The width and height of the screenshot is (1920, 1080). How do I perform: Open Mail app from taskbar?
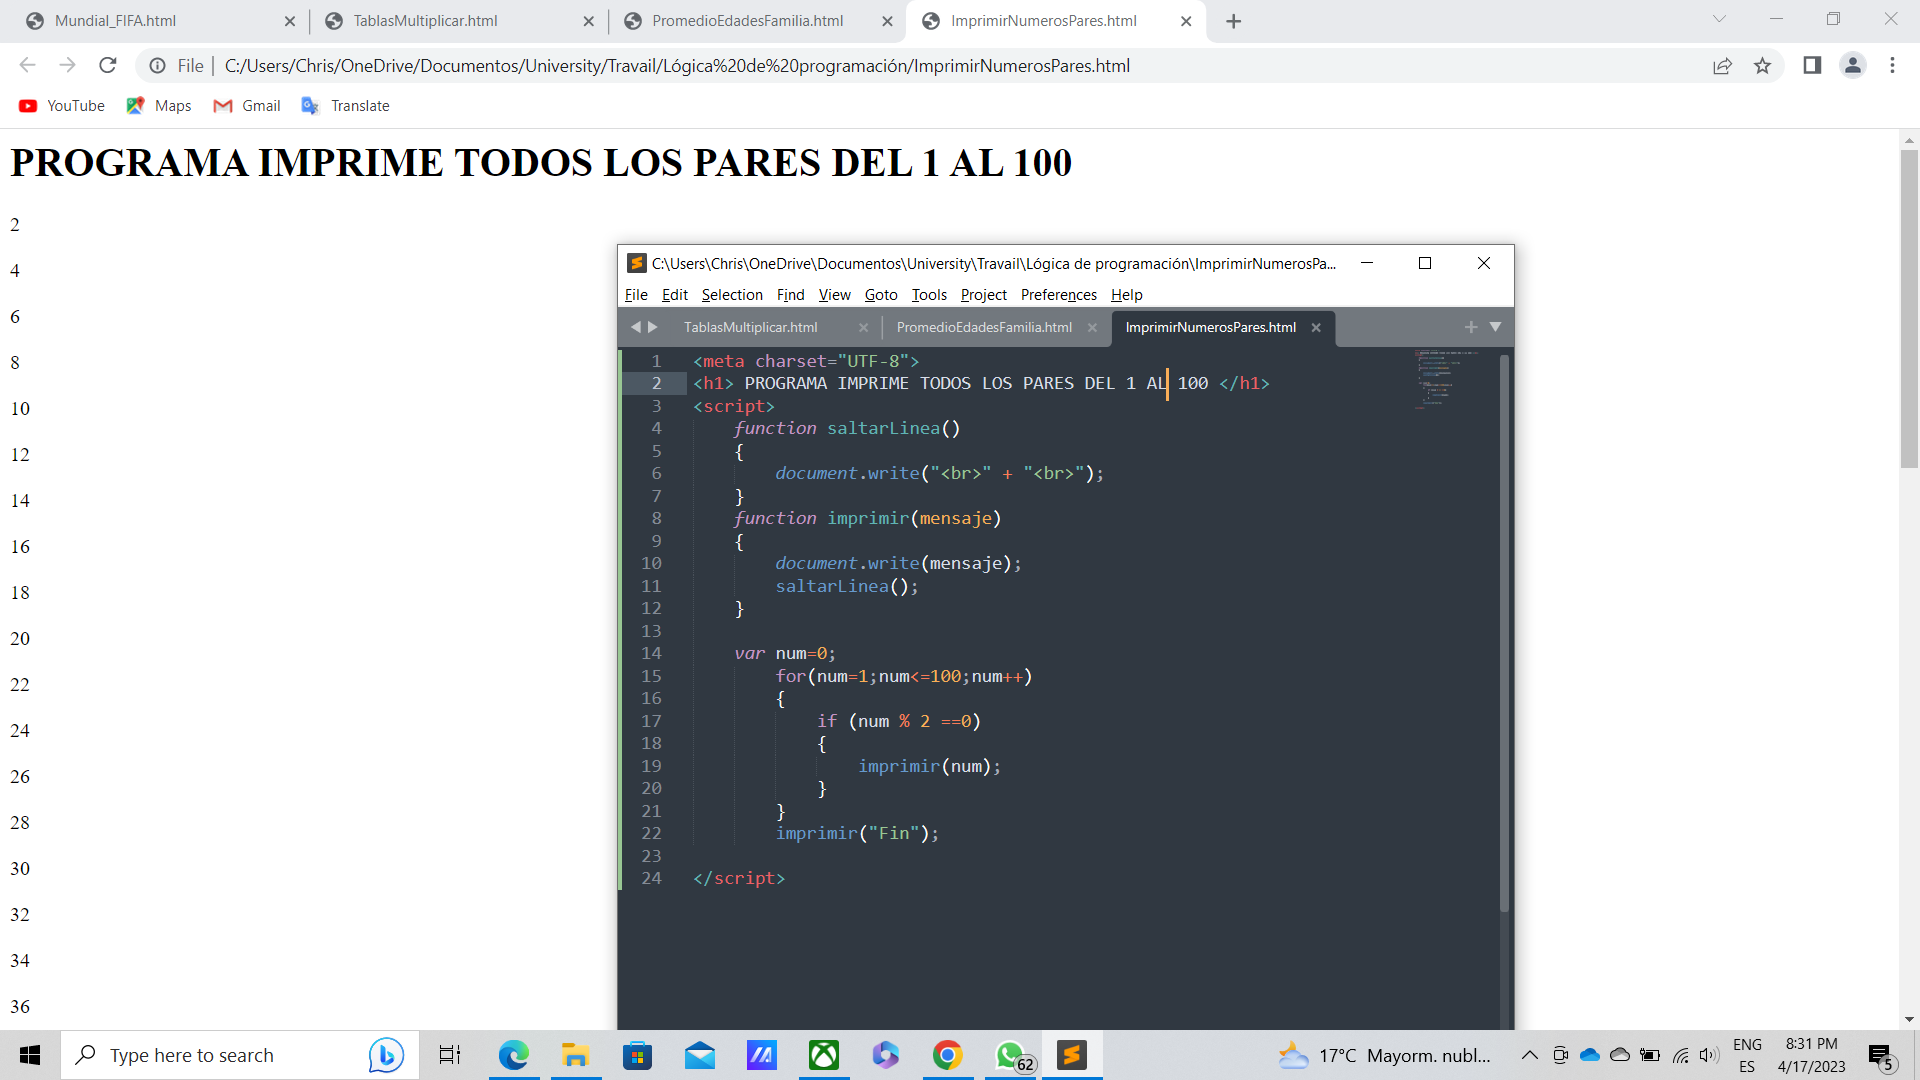(700, 1055)
